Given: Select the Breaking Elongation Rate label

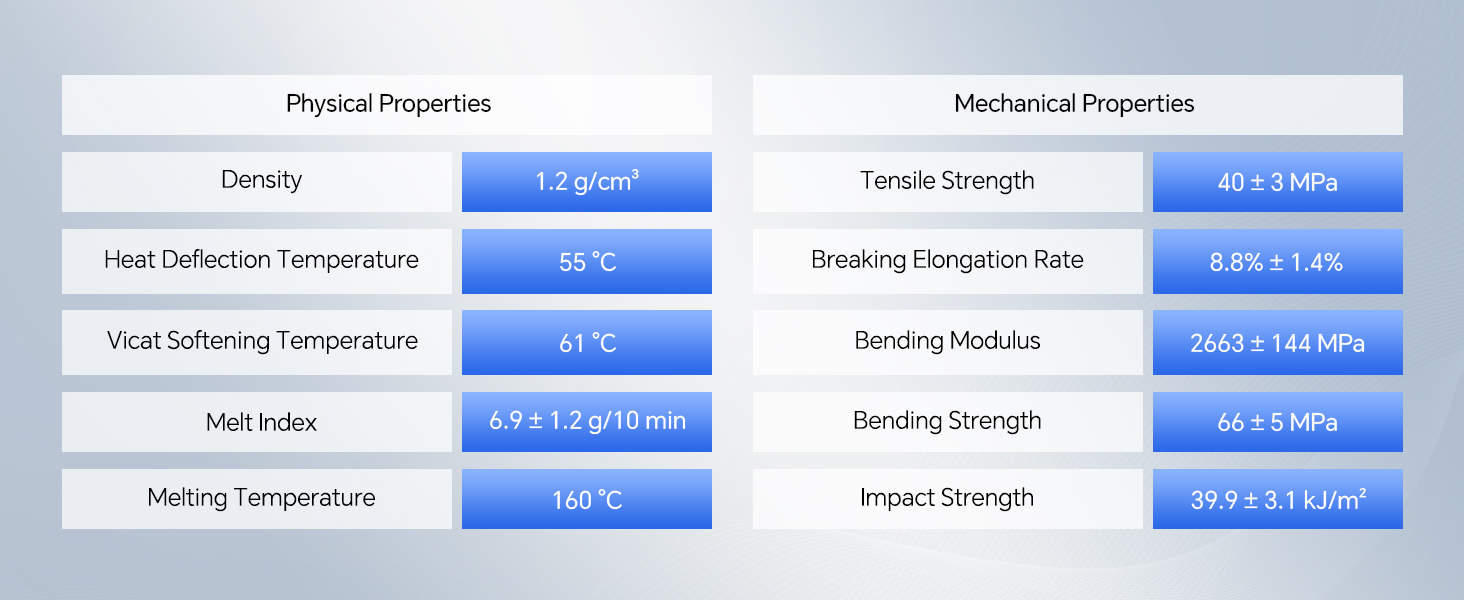Looking at the screenshot, I should [948, 261].
